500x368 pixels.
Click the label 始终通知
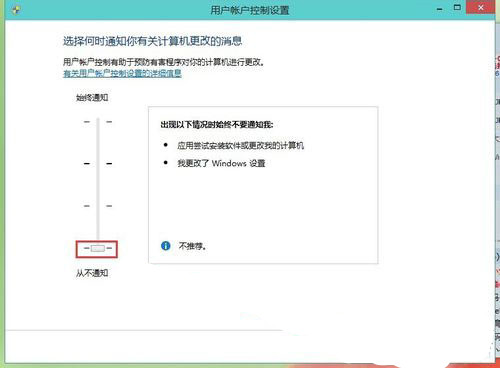click(x=92, y=98)
